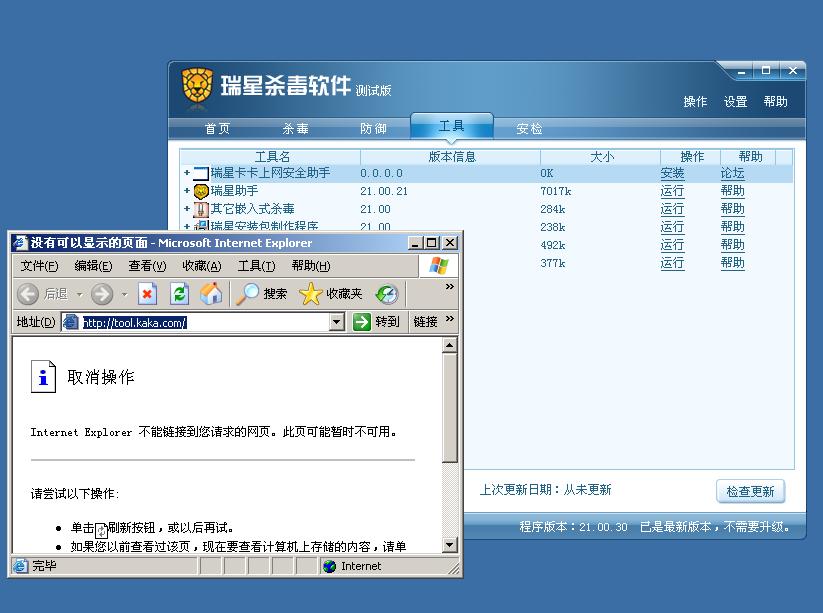Expand the 瑞星卡卡上网安全助手 row
Image resolution: width=823 pixels, height=613 pixels.
pyautogui.click(x=187, y=173)
